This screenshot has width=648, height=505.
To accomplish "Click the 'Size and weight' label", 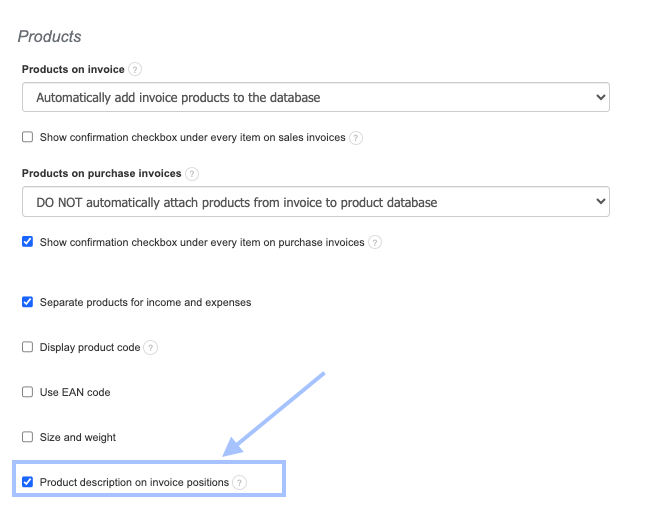I will (x=78, y=437).
